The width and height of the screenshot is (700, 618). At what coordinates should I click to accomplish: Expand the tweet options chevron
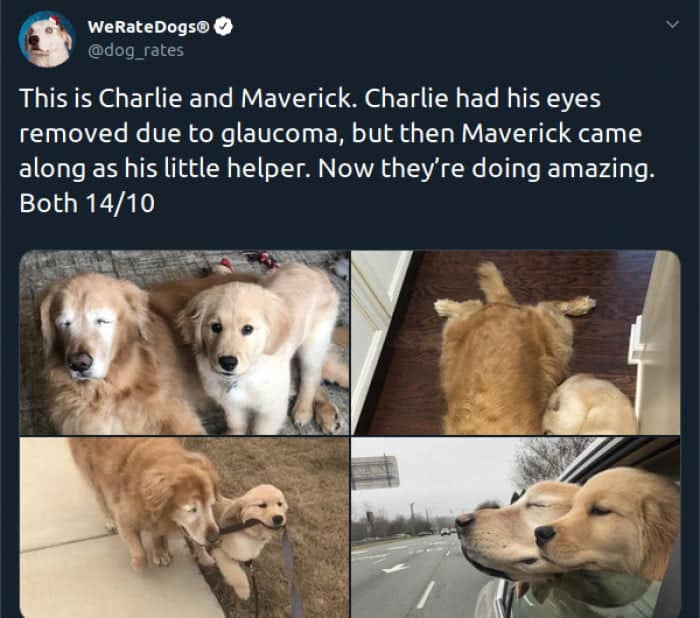pyautogui.click(x=672, y=25)
